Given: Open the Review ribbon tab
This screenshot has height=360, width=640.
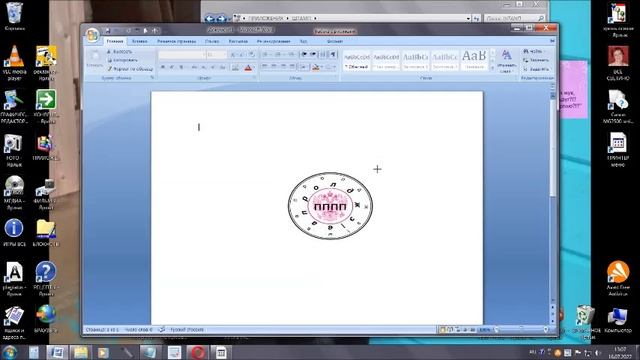Looking at the screenshot, I should tap(273, 41).
